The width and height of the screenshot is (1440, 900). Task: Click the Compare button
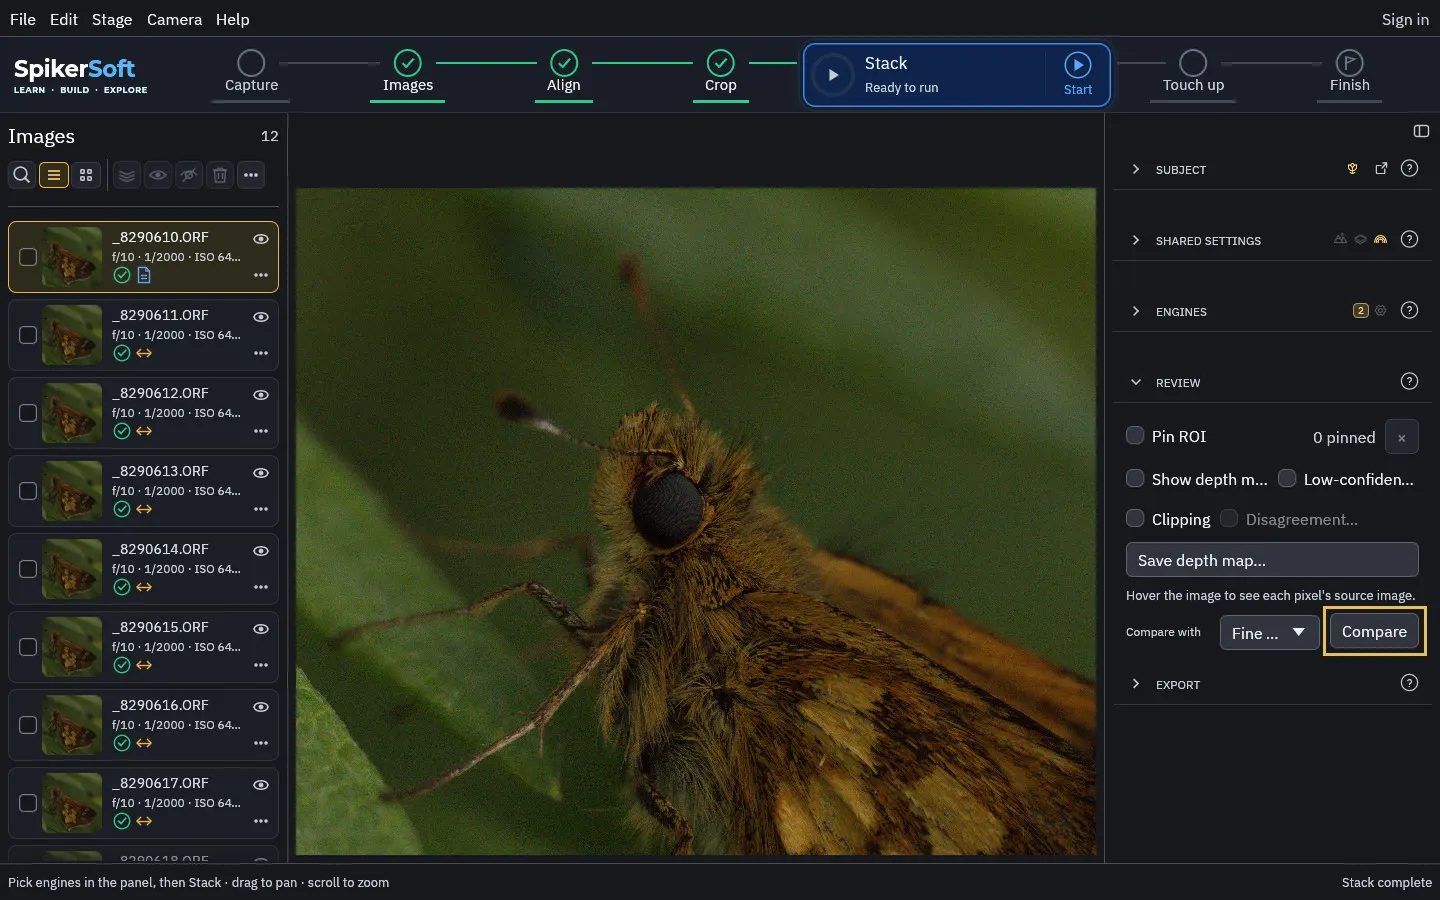pyautogui.click(x=1374, y=632)
